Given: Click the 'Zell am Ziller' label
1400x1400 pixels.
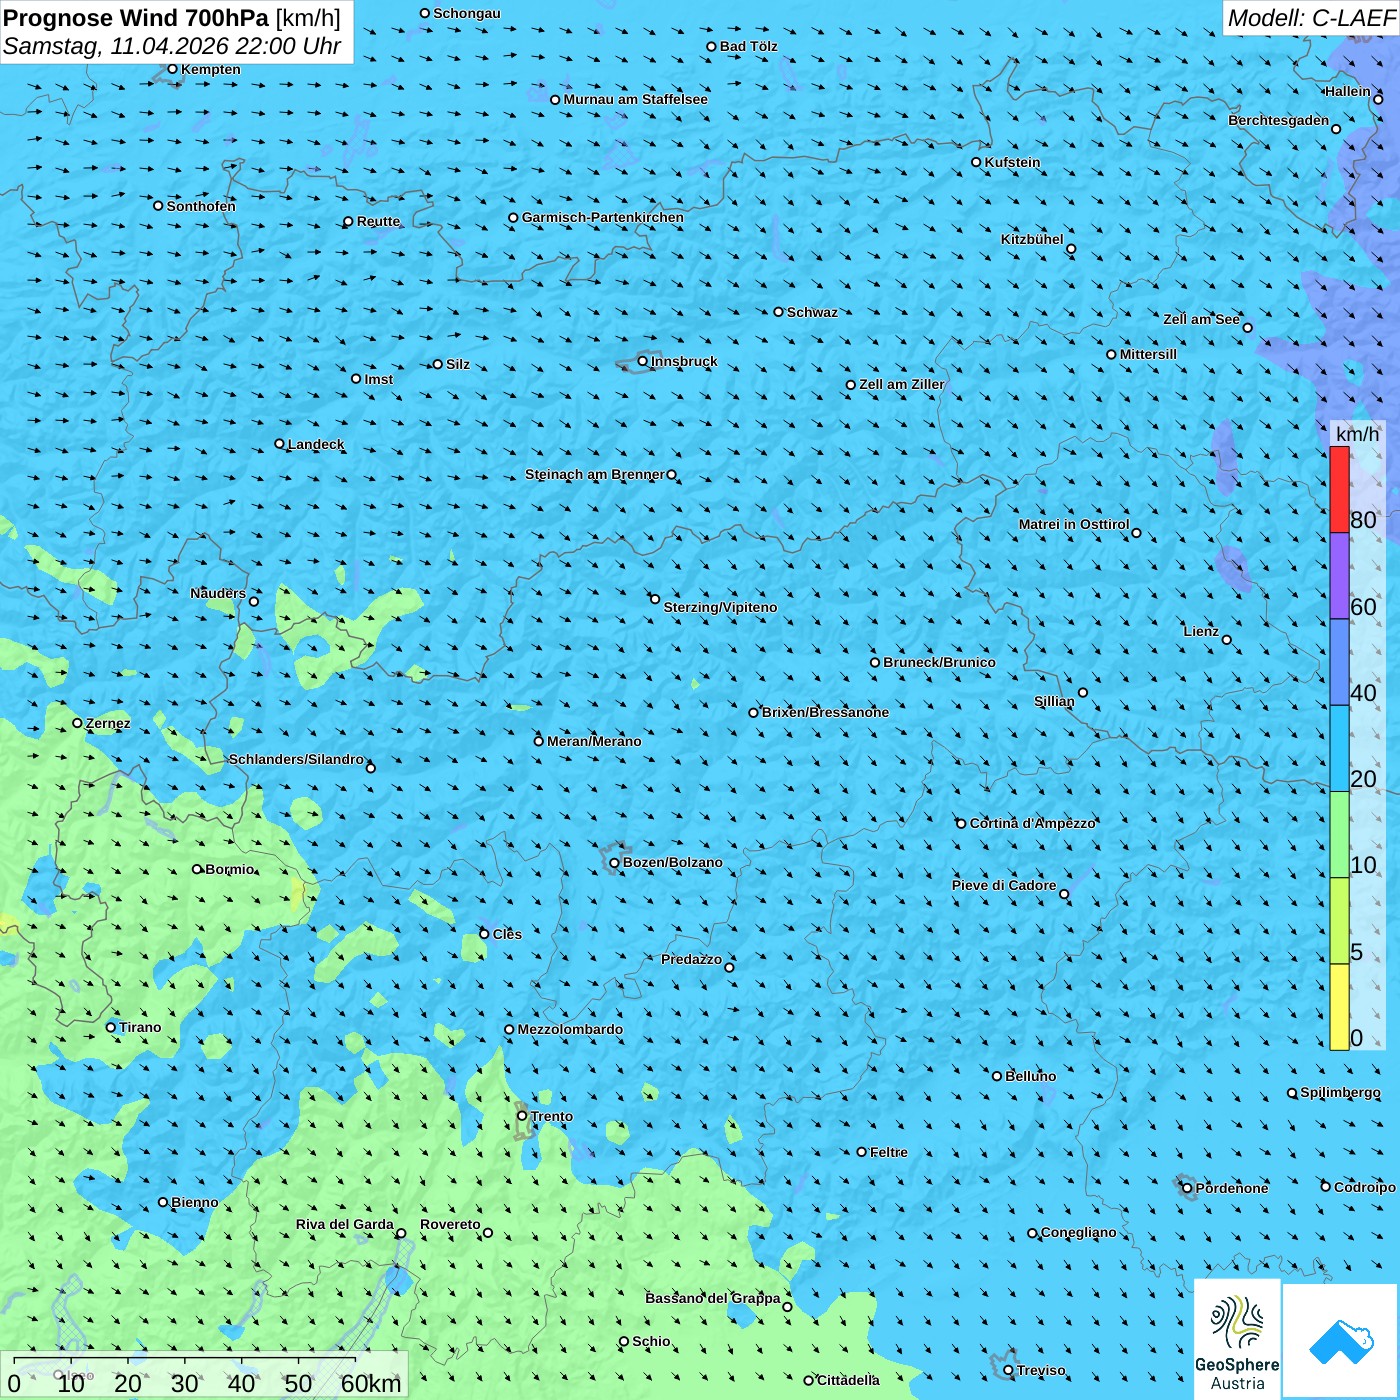Looking at the screenshot, I should pos(902,384).
